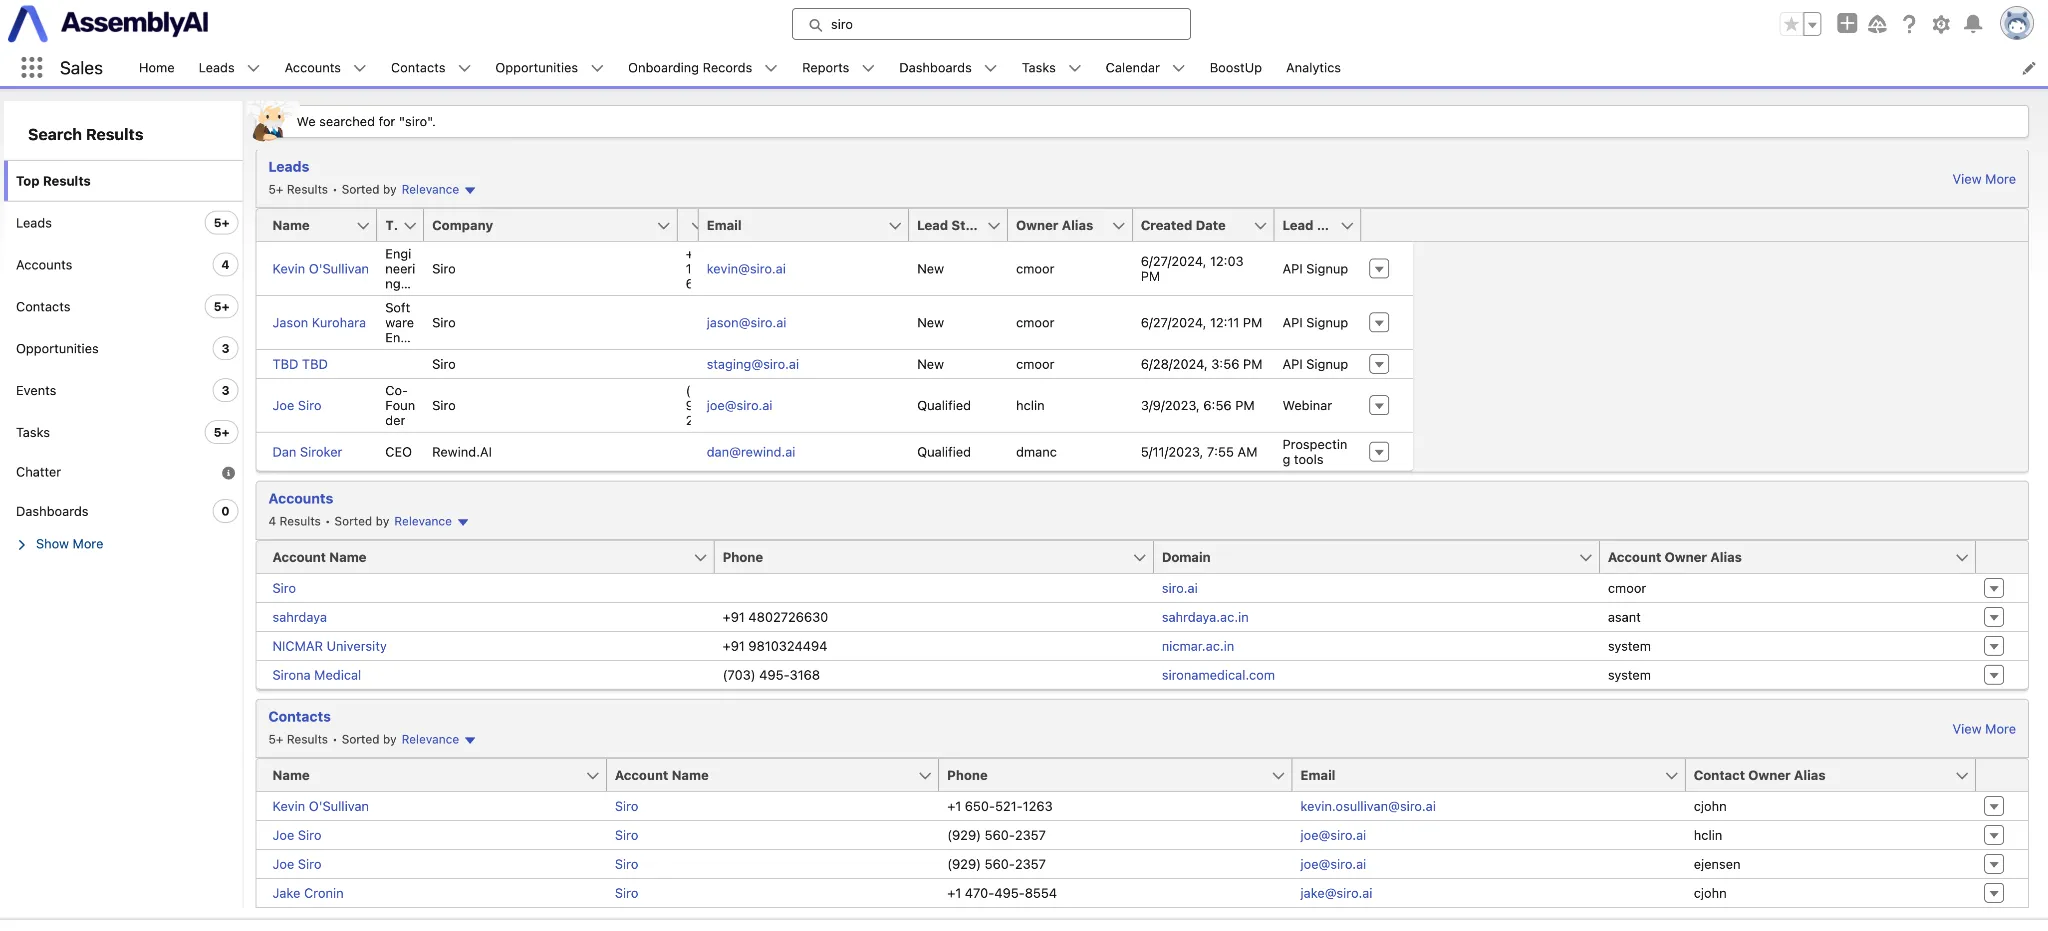Viewport: 2048px width, 931px height.
Task: Click the notifications bell icon
Action: (1972, 24)
